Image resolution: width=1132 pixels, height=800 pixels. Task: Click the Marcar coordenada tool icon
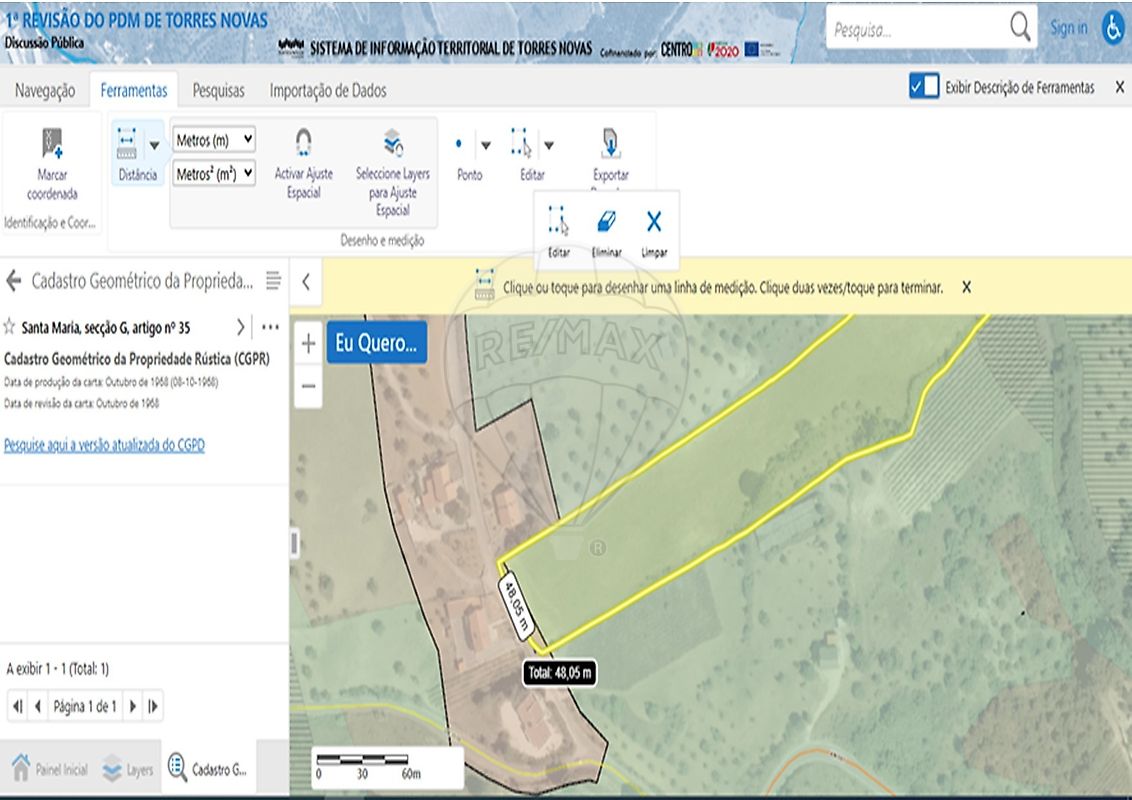[x=52, y=145]
